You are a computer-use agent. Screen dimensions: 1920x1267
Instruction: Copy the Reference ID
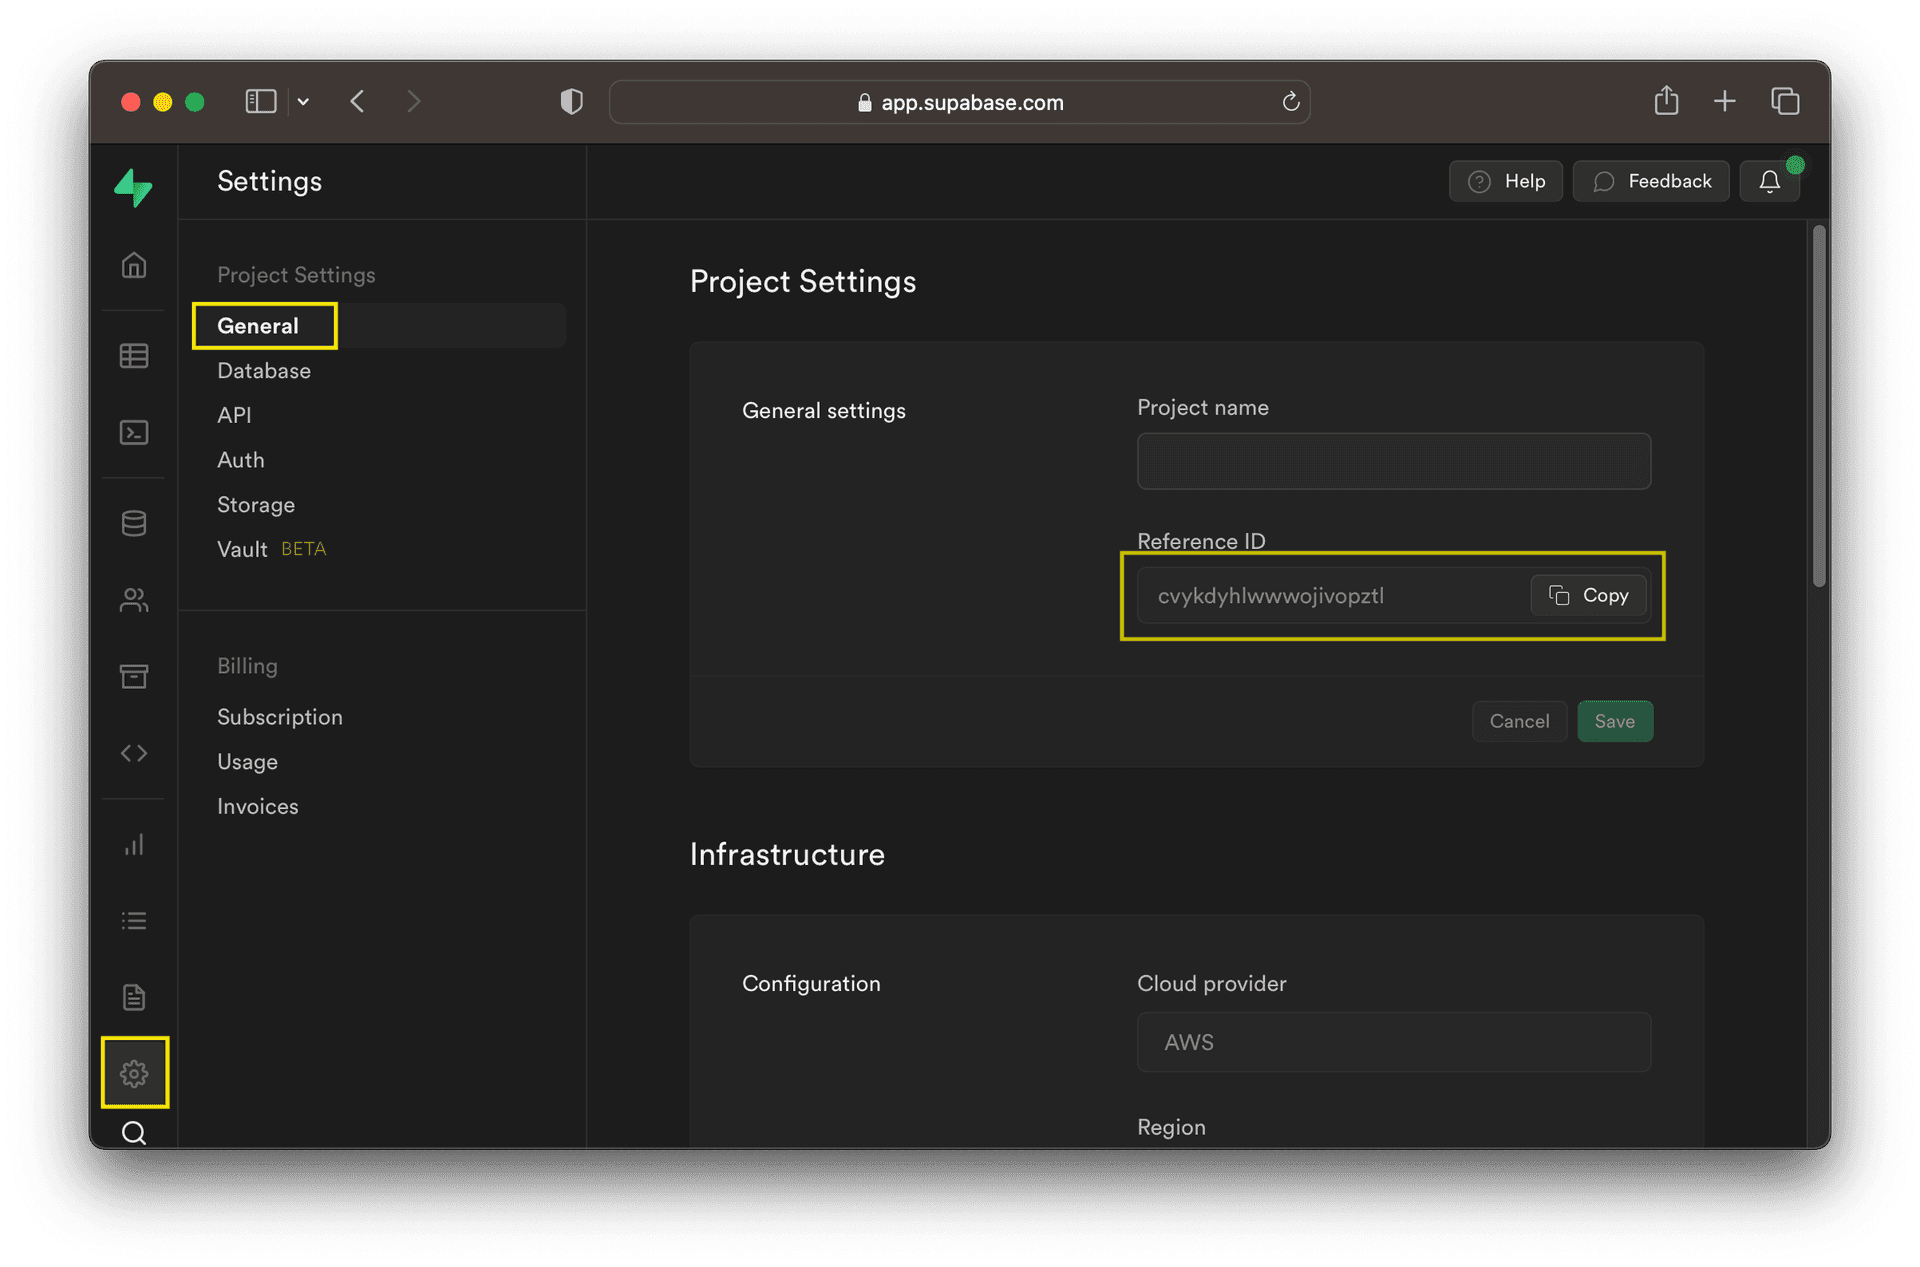click(1588, 595)
